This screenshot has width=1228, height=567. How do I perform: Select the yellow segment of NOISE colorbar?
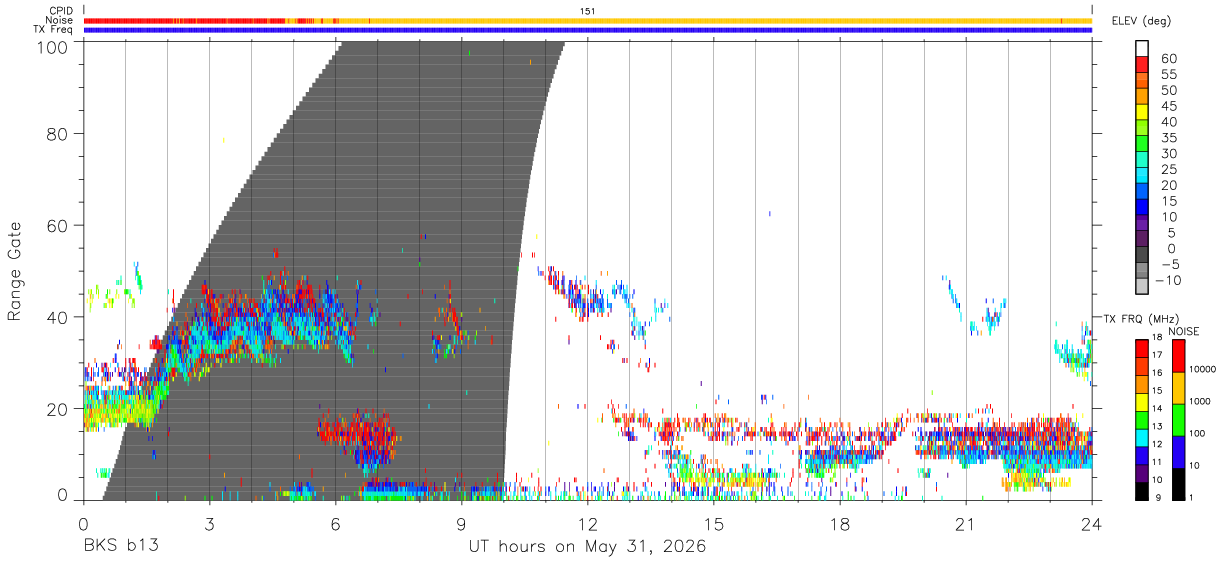pyautogui.click(x=1177, y=388)
